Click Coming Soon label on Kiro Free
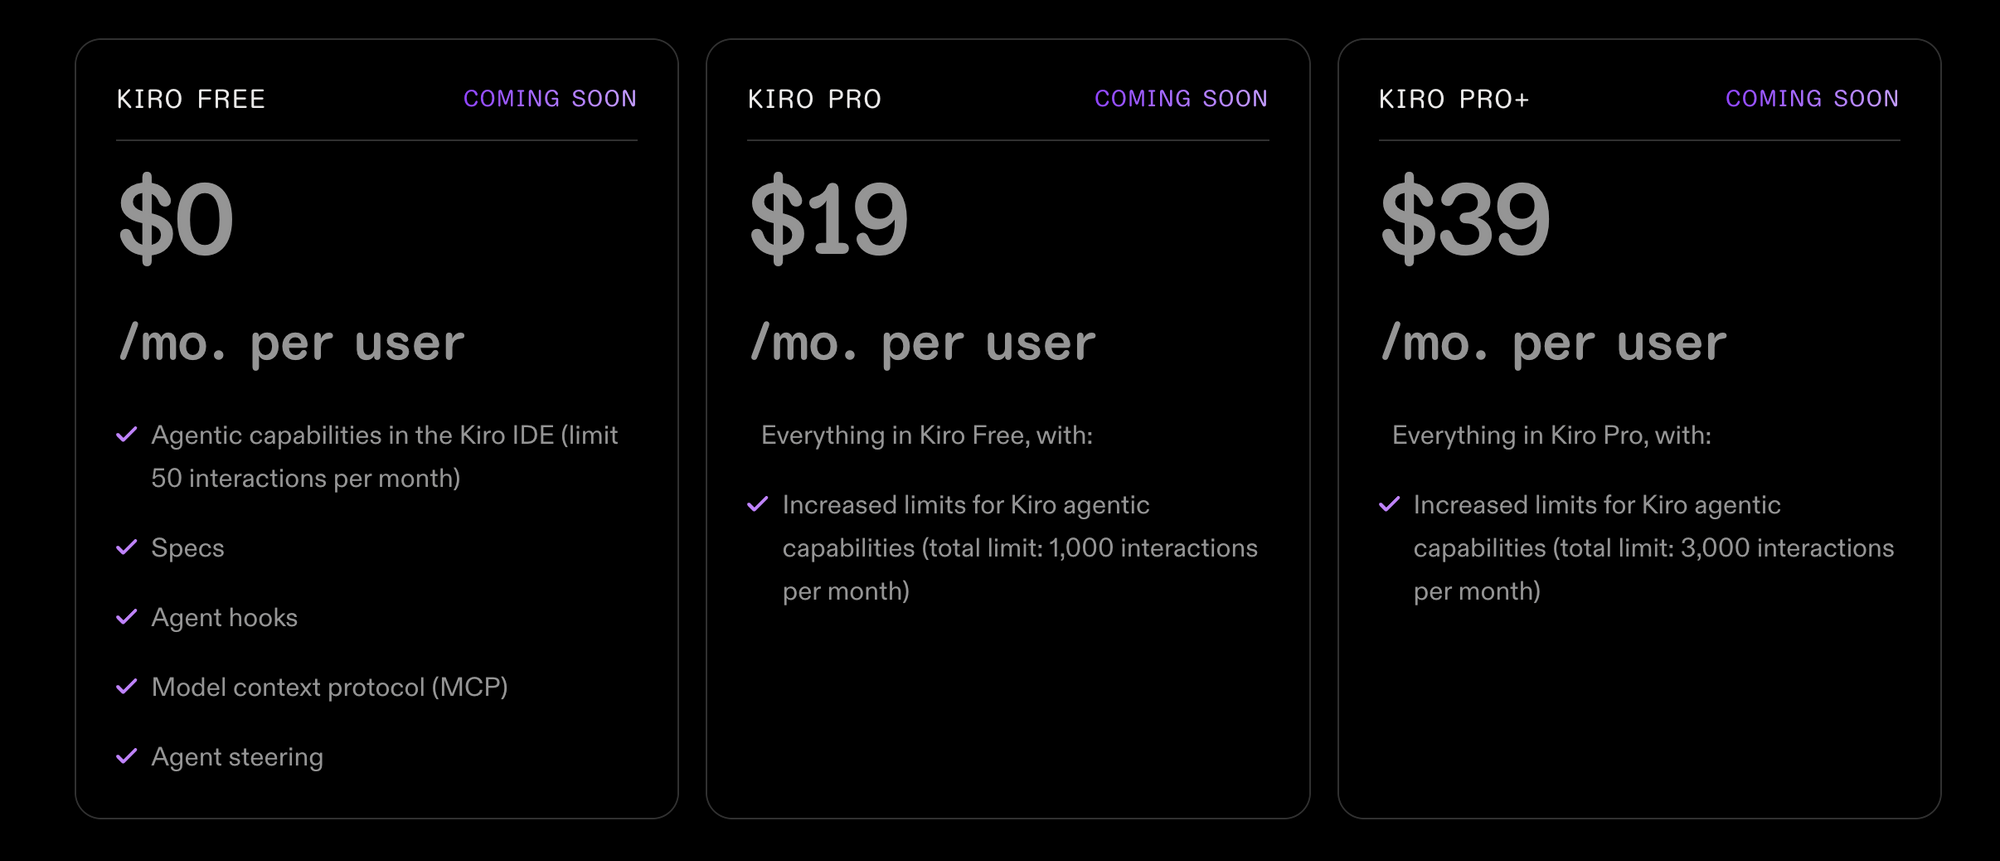 550,99
